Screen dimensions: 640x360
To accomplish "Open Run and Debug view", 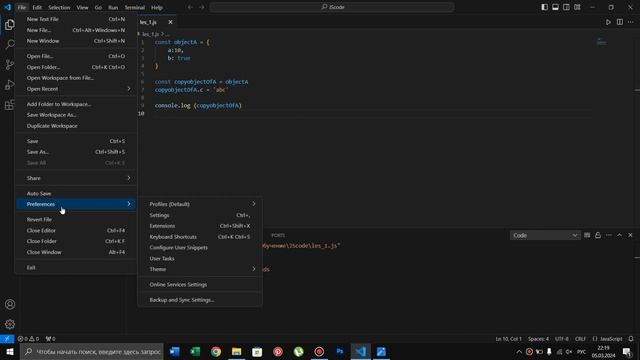I will (10, 85).
